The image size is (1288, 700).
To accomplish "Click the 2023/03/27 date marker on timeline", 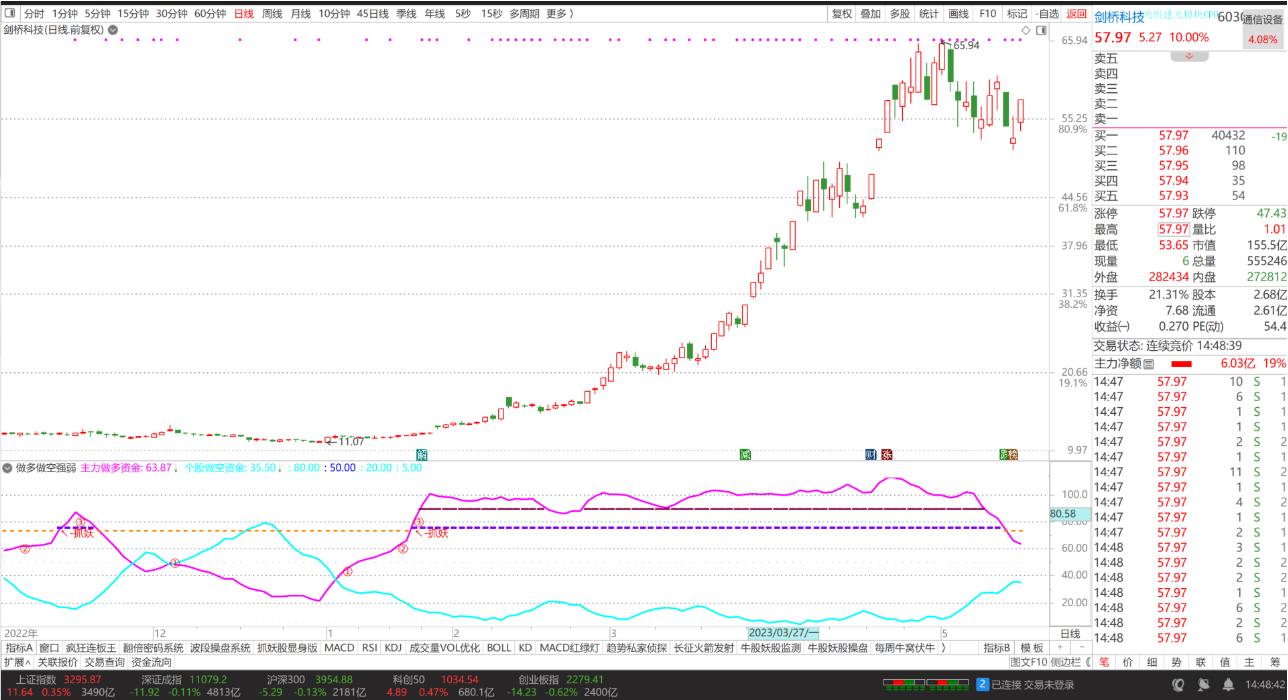I will [x=785, y=633].
